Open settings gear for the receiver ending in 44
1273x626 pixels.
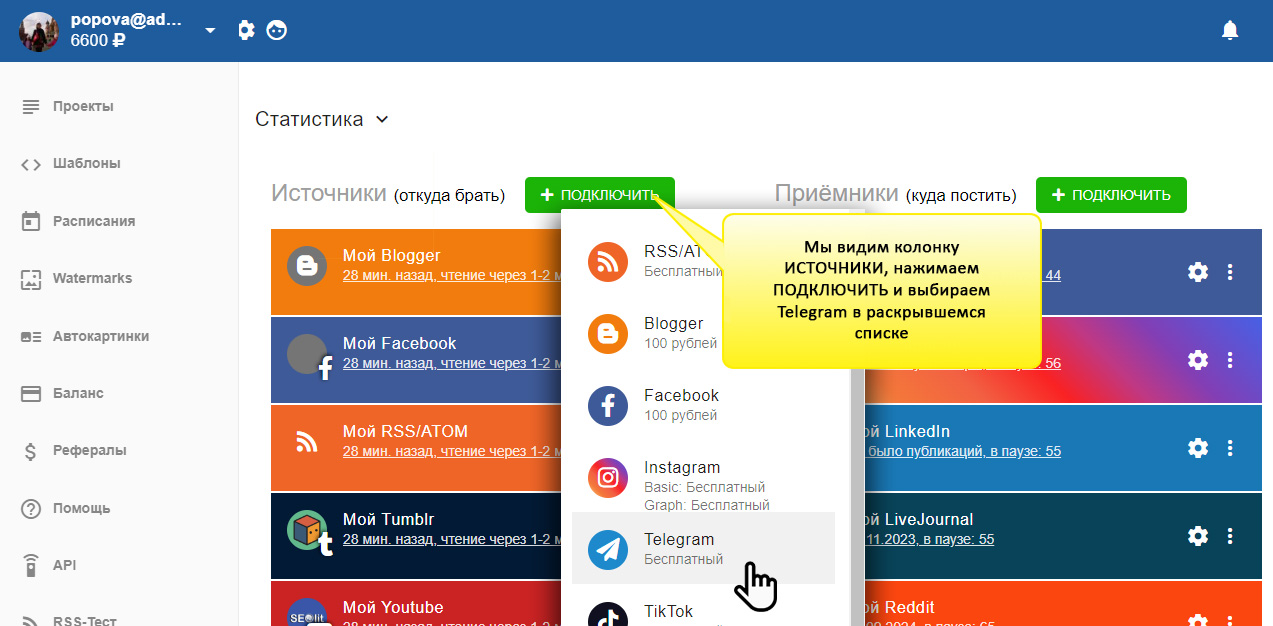click(x=1197, y=272)
